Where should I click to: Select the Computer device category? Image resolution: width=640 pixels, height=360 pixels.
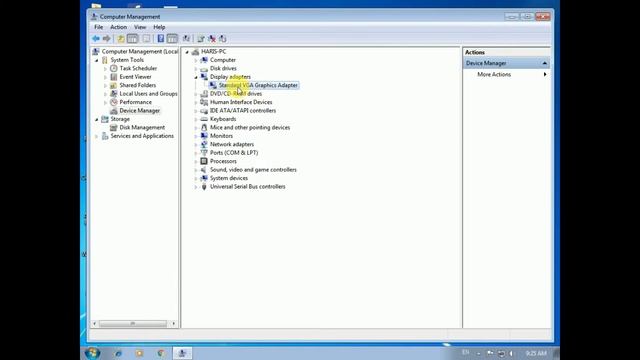(x=222, y=60)
